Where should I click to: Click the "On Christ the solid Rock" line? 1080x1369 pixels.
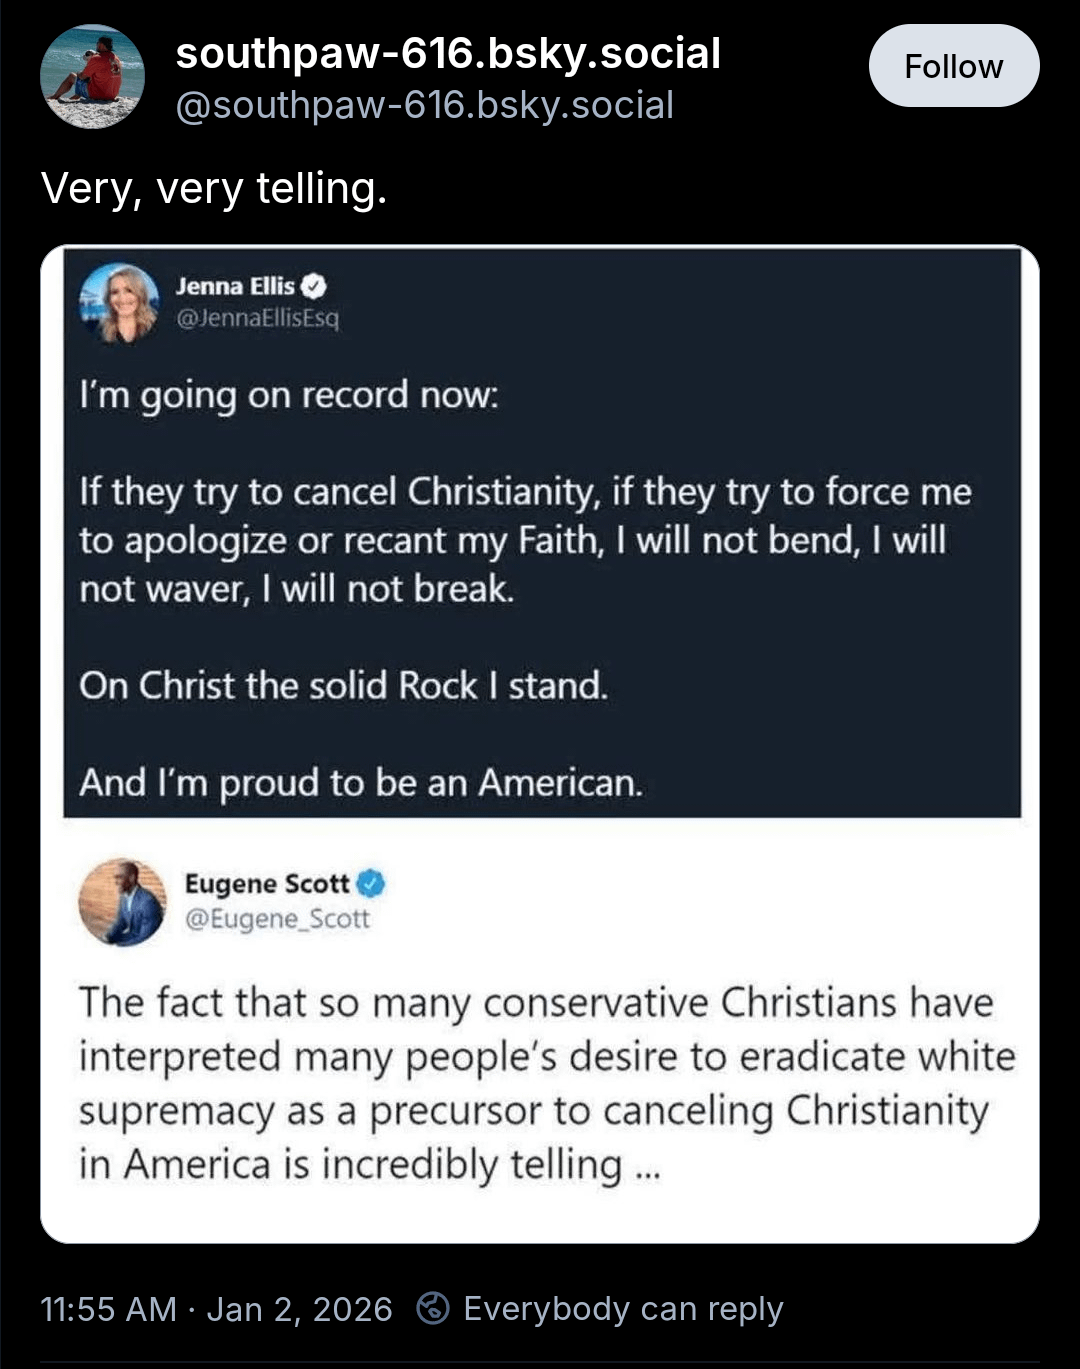343,685
